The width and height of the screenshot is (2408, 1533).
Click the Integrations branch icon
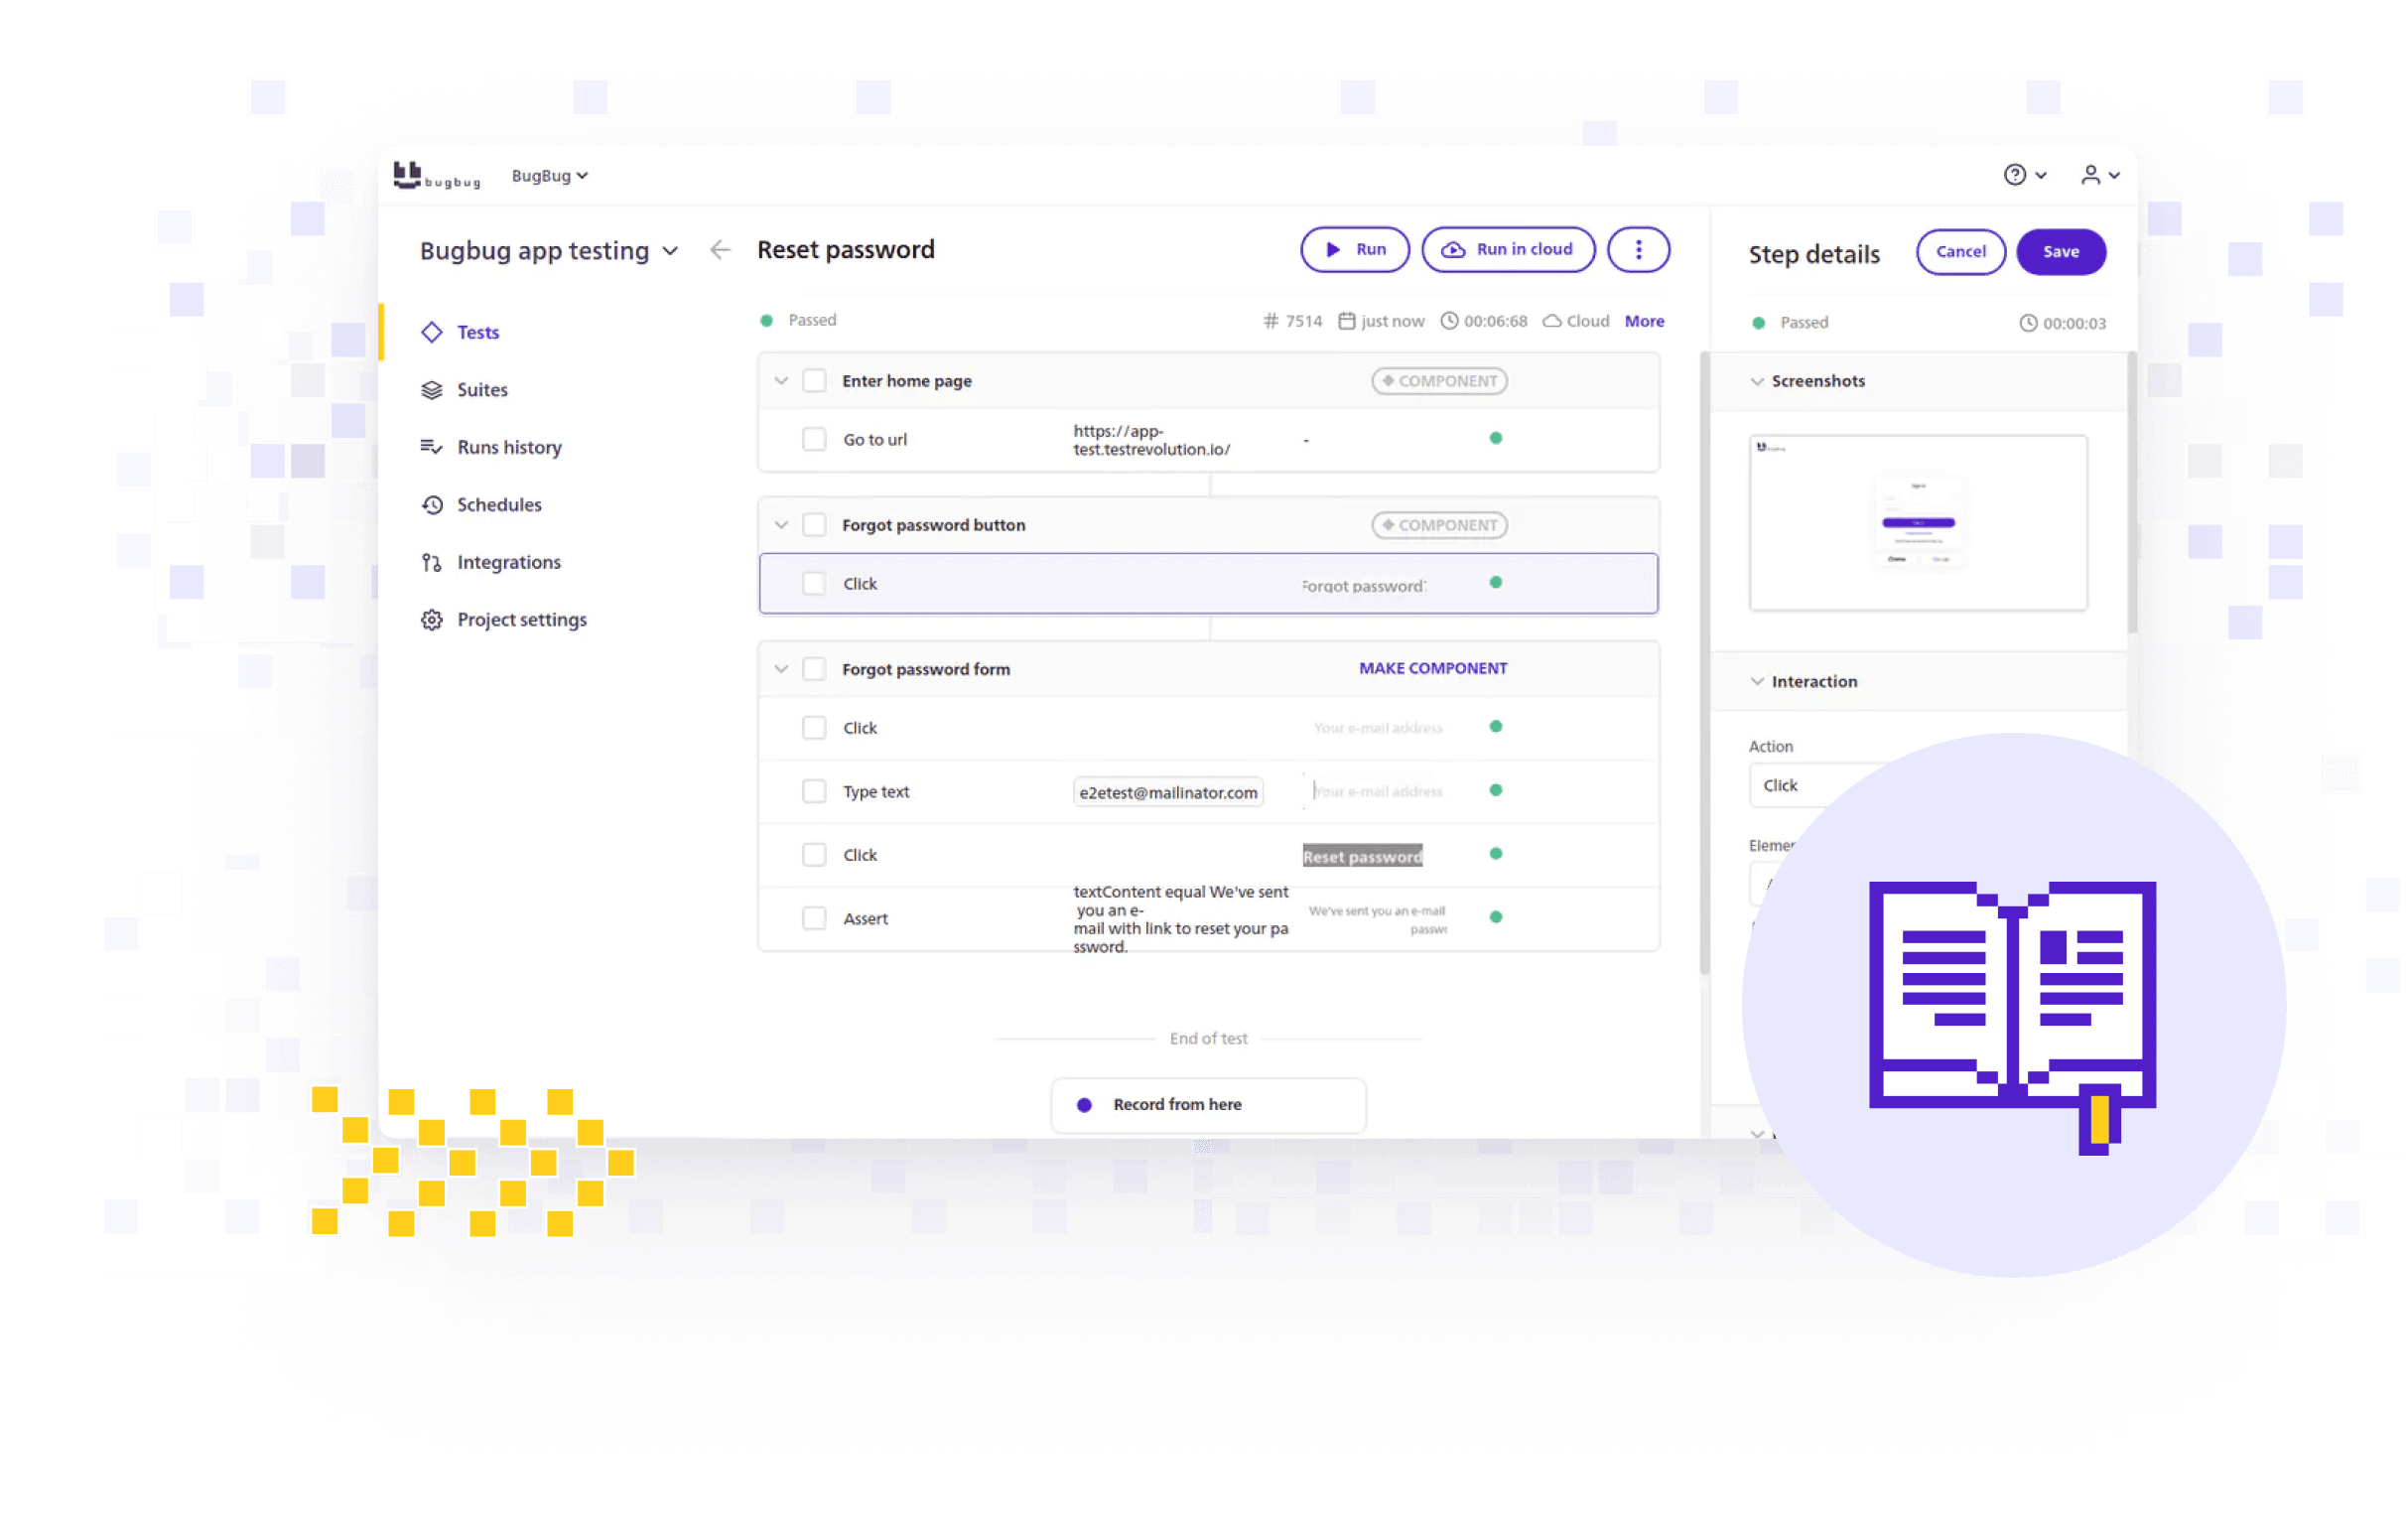(x=431, y=562)
